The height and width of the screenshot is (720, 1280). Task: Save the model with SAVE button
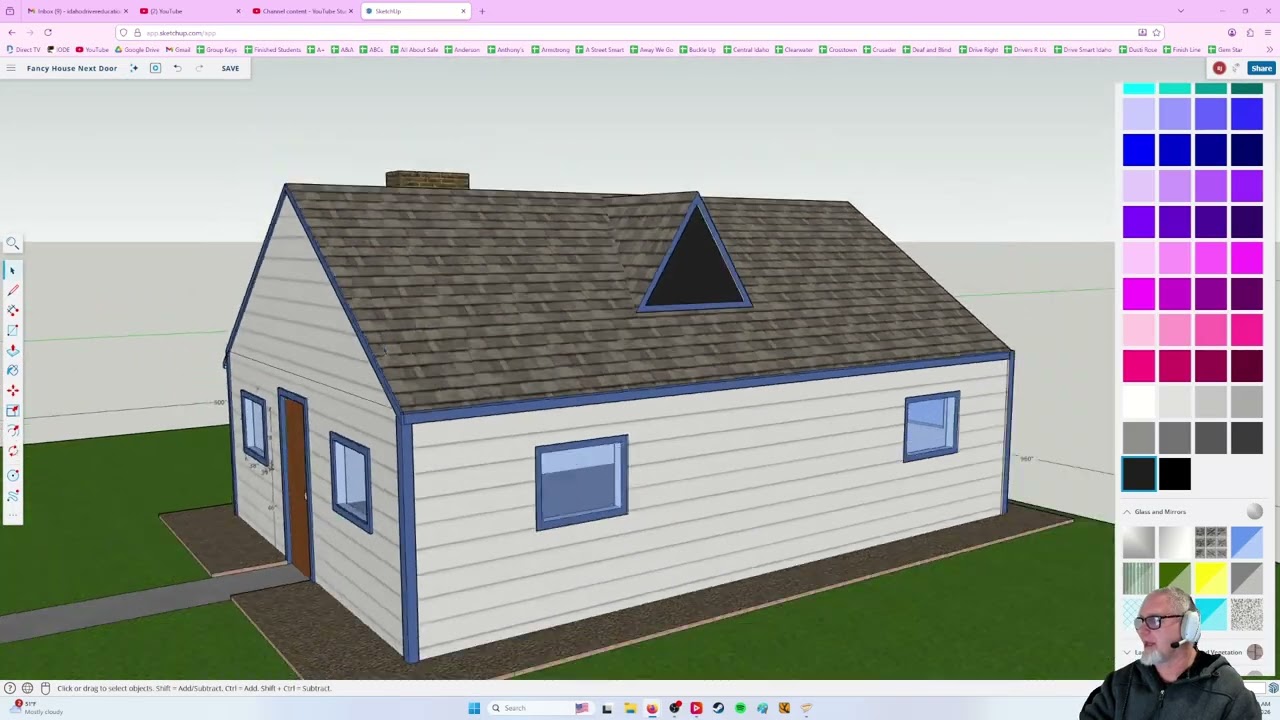coord(230,68)
